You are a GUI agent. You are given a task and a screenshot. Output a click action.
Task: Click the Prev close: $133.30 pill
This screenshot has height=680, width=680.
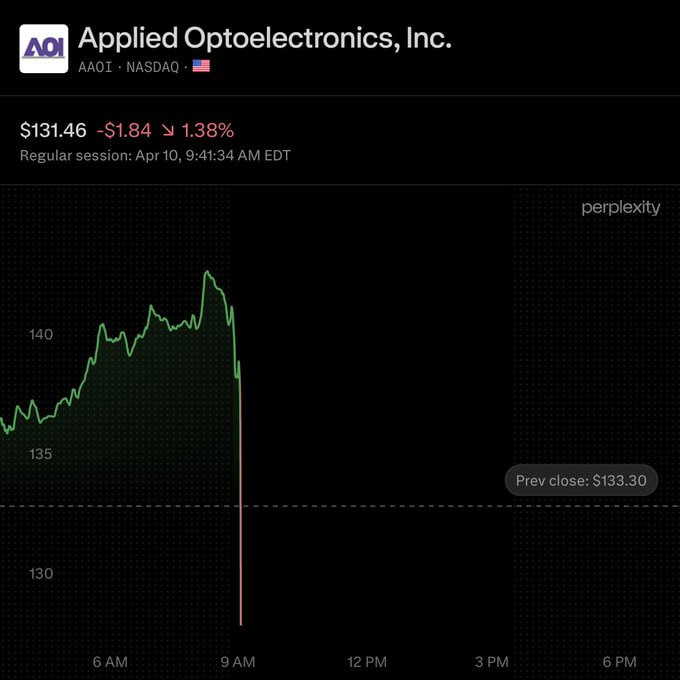coord(581,480)
